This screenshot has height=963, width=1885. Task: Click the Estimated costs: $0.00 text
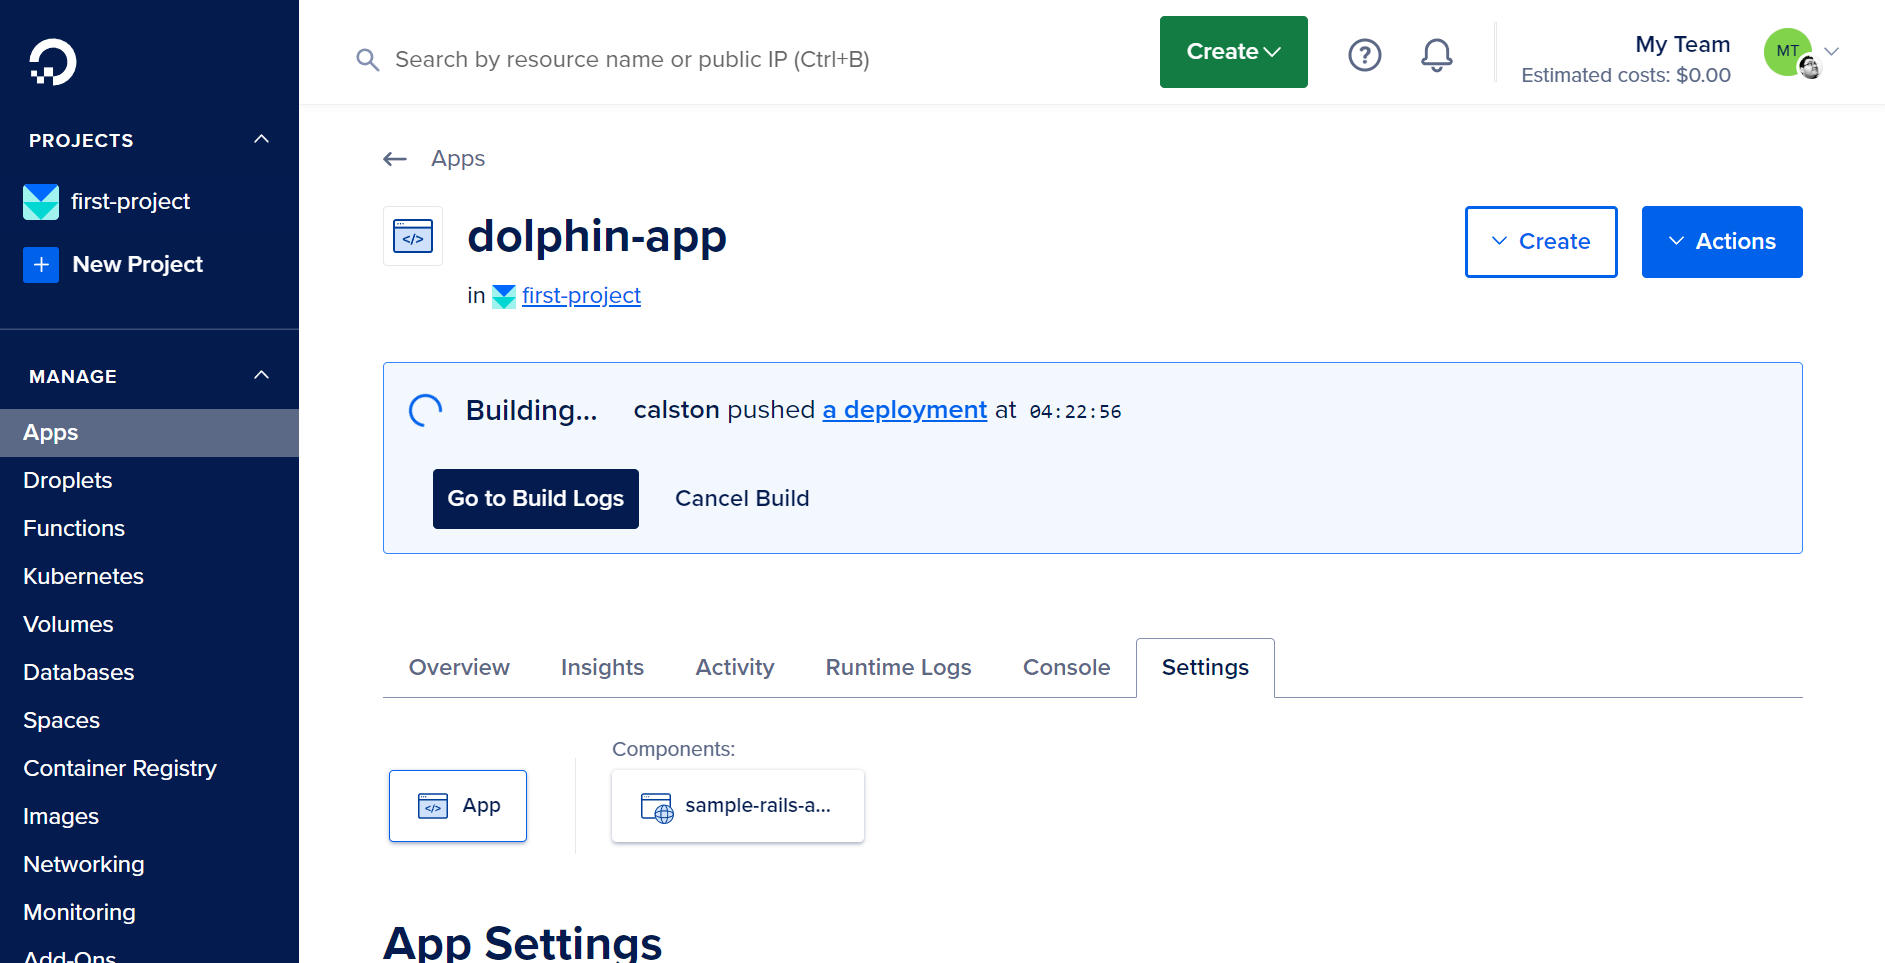point(1626,76)
